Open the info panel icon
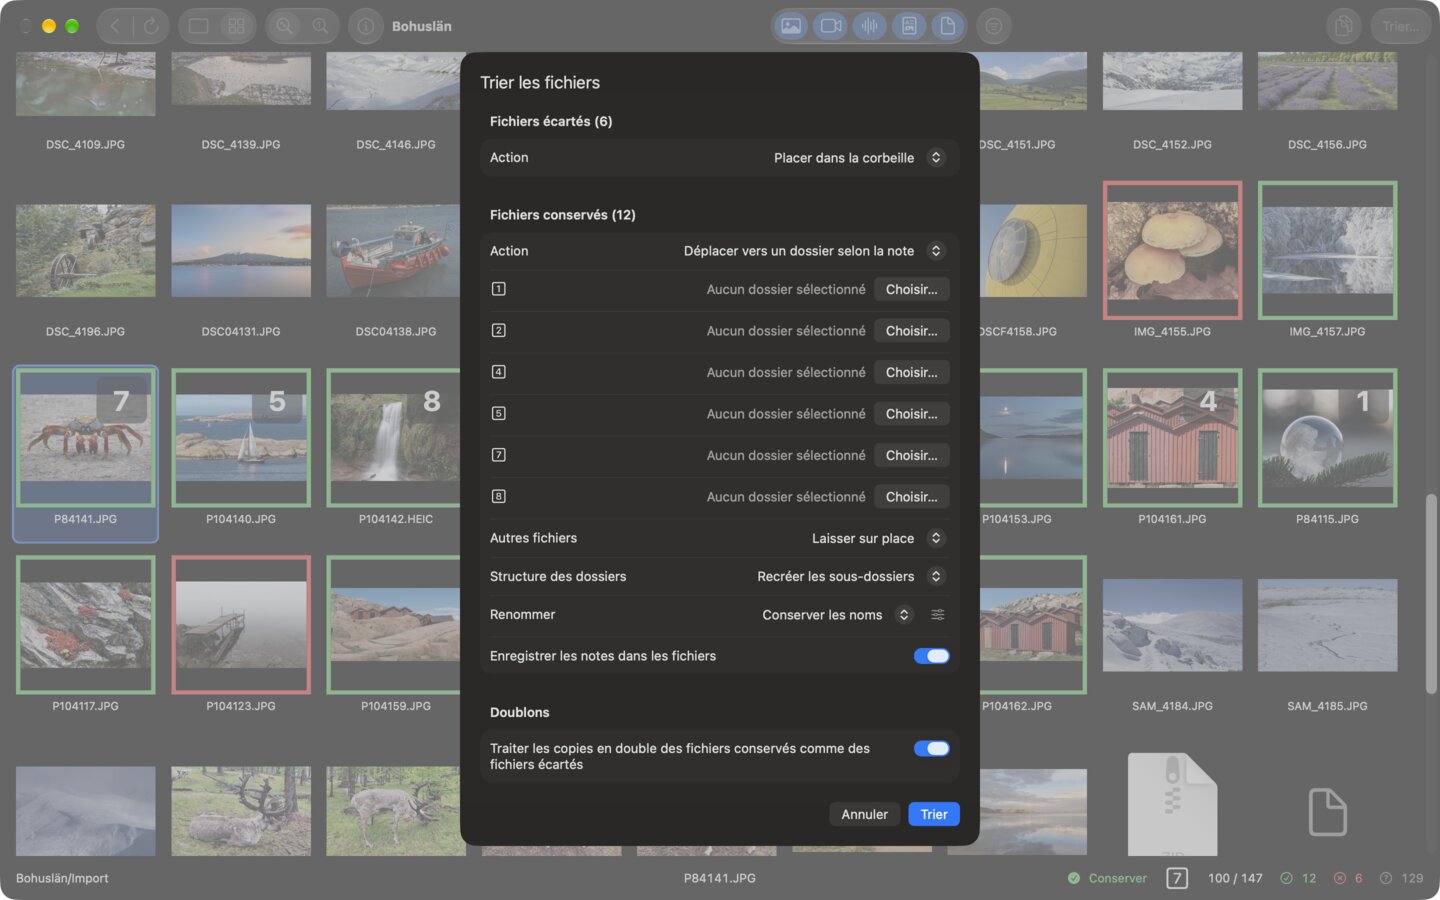This screenshot has width=1440, height=900. (366, 26)
